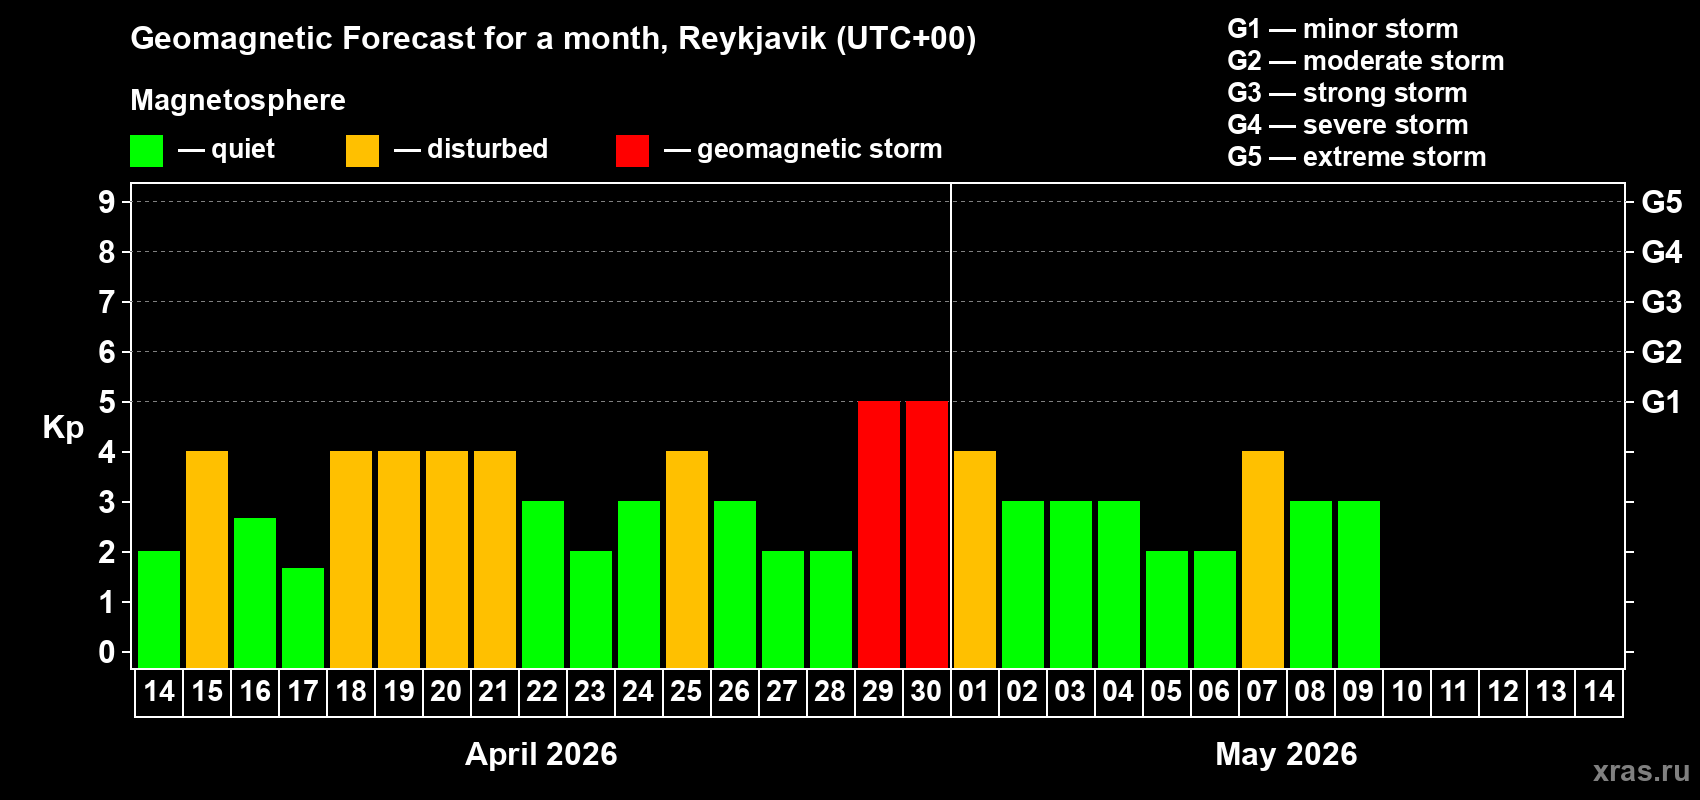Select the green bar for May 09
Screen dimensions: 1700x800
tap(1359, 584)
